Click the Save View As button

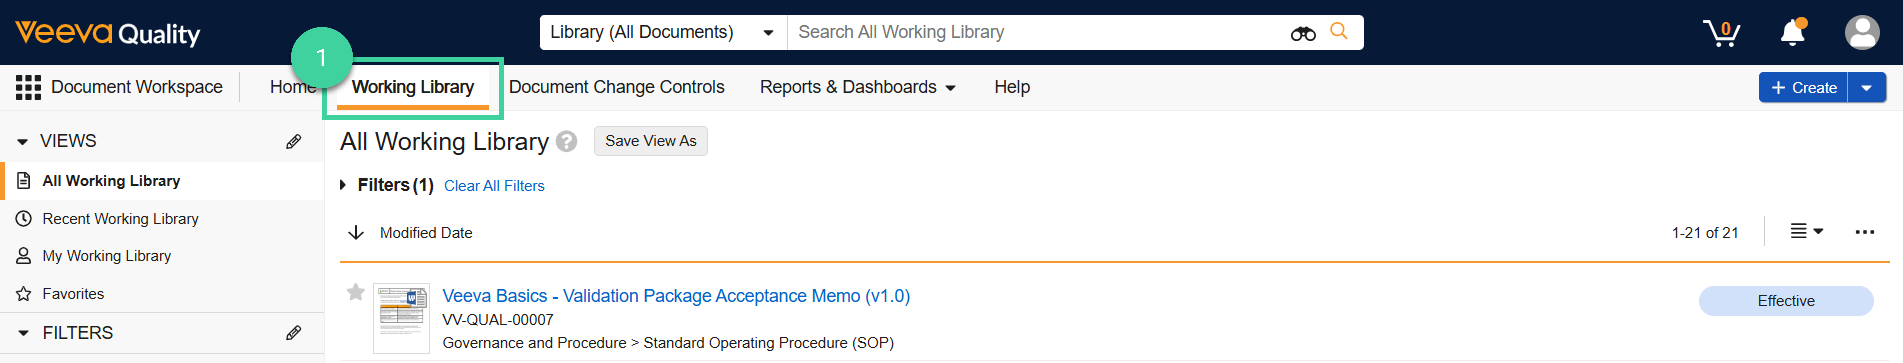tap(651, 141)
